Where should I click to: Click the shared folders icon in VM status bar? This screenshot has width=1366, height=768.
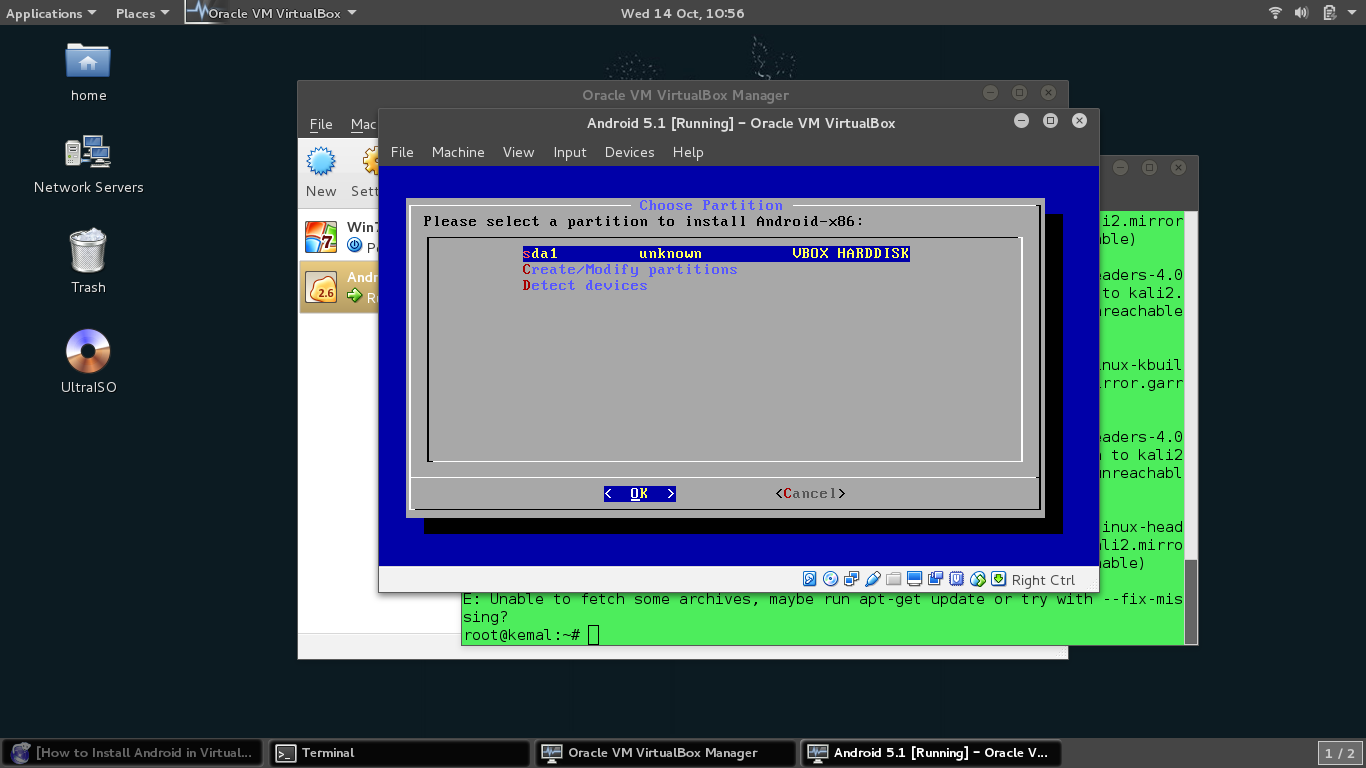[894, 579]
